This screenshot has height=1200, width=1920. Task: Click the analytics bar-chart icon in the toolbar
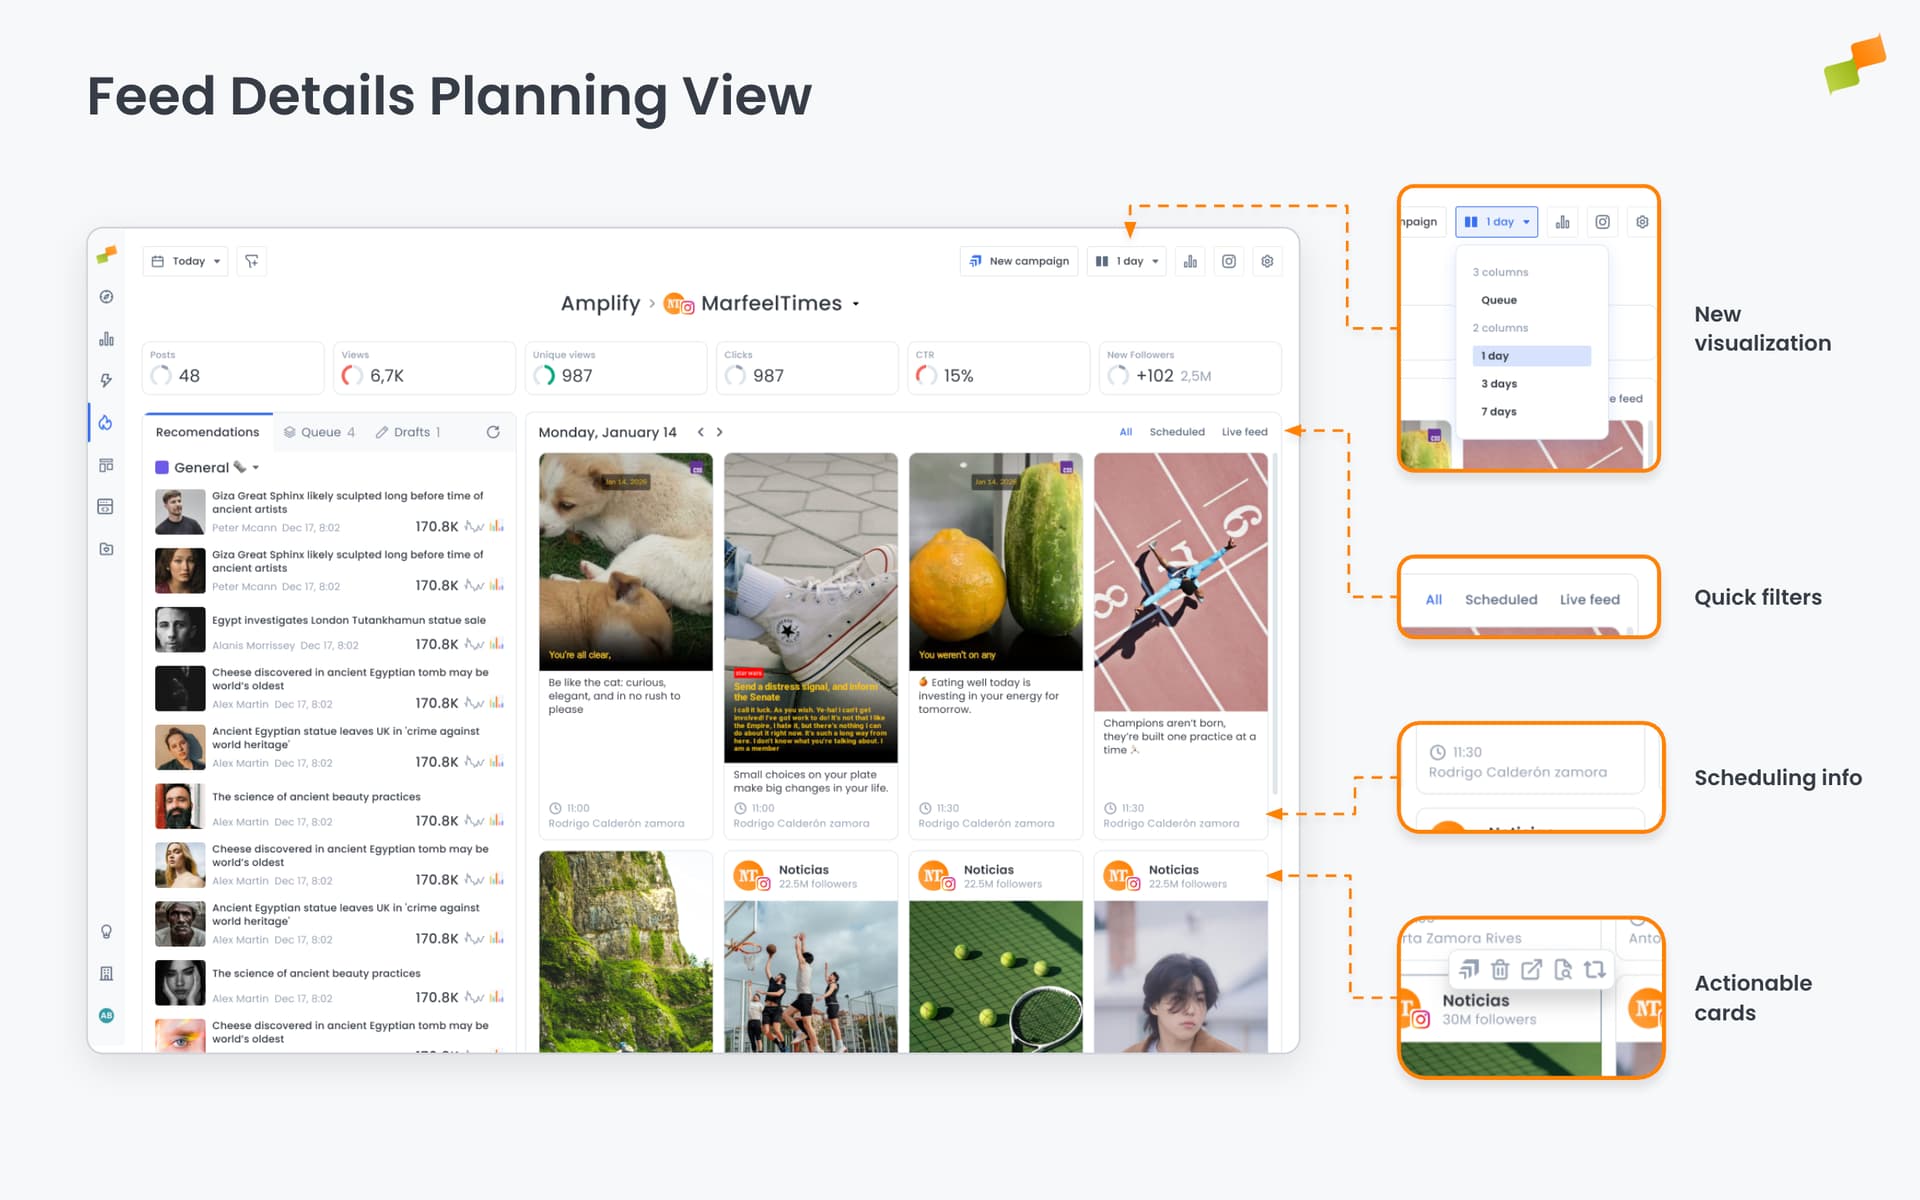[x=1190, y=261]
